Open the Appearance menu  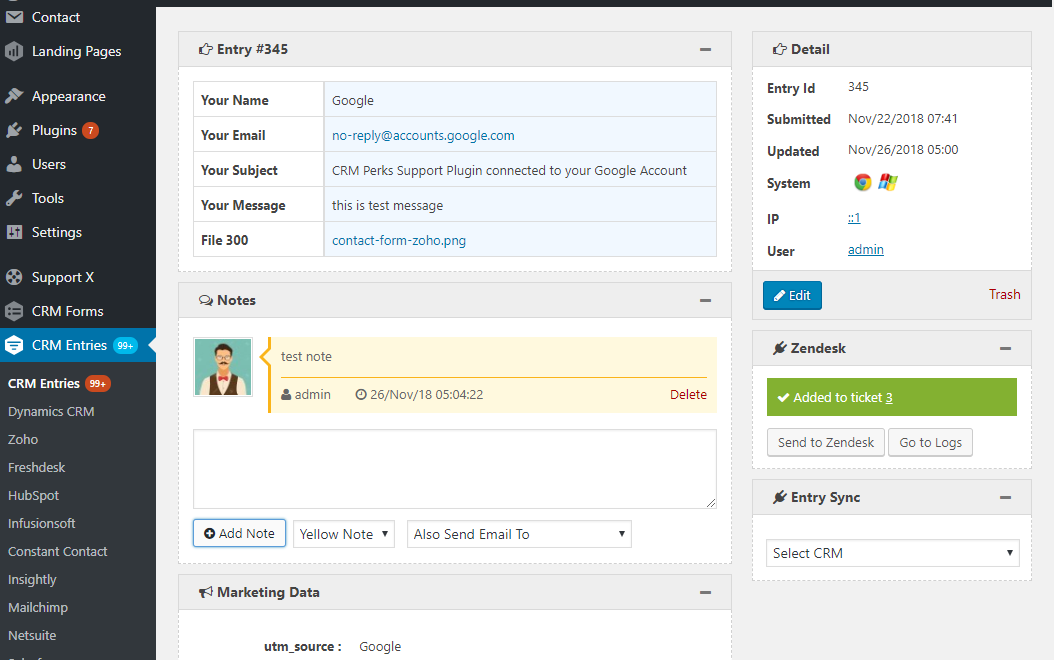[x=69, y=96]
